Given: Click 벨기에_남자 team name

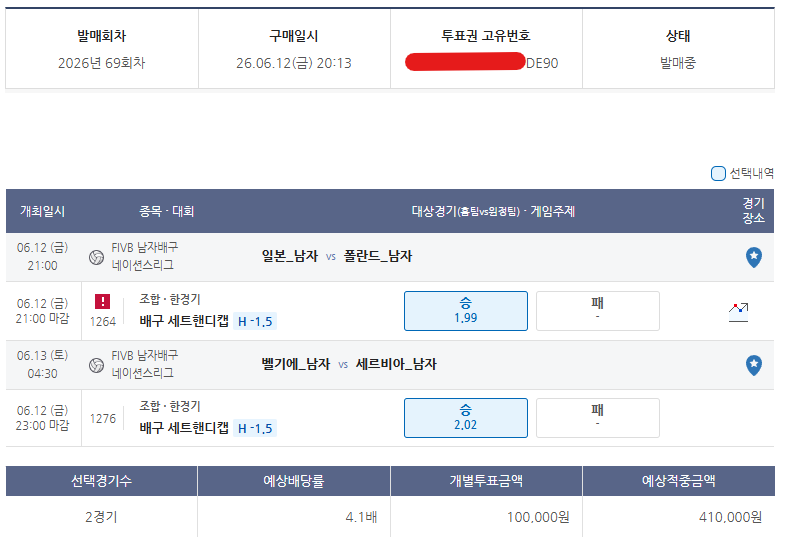Looking at the screenshot, I should click(296, 364).
